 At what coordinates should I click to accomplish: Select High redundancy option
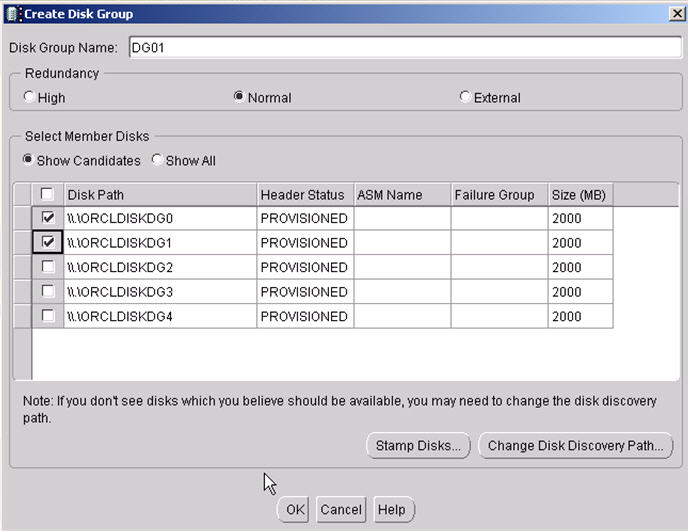tap(29, 98)
